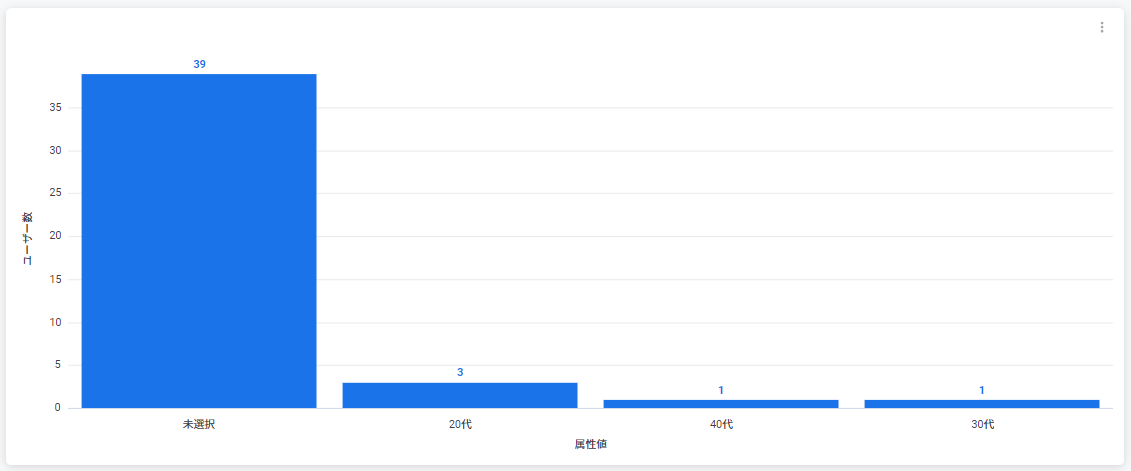This screenshot has width=1131, height=471.
Task: Click the 25 tick on y-axis
Action: 56,194
